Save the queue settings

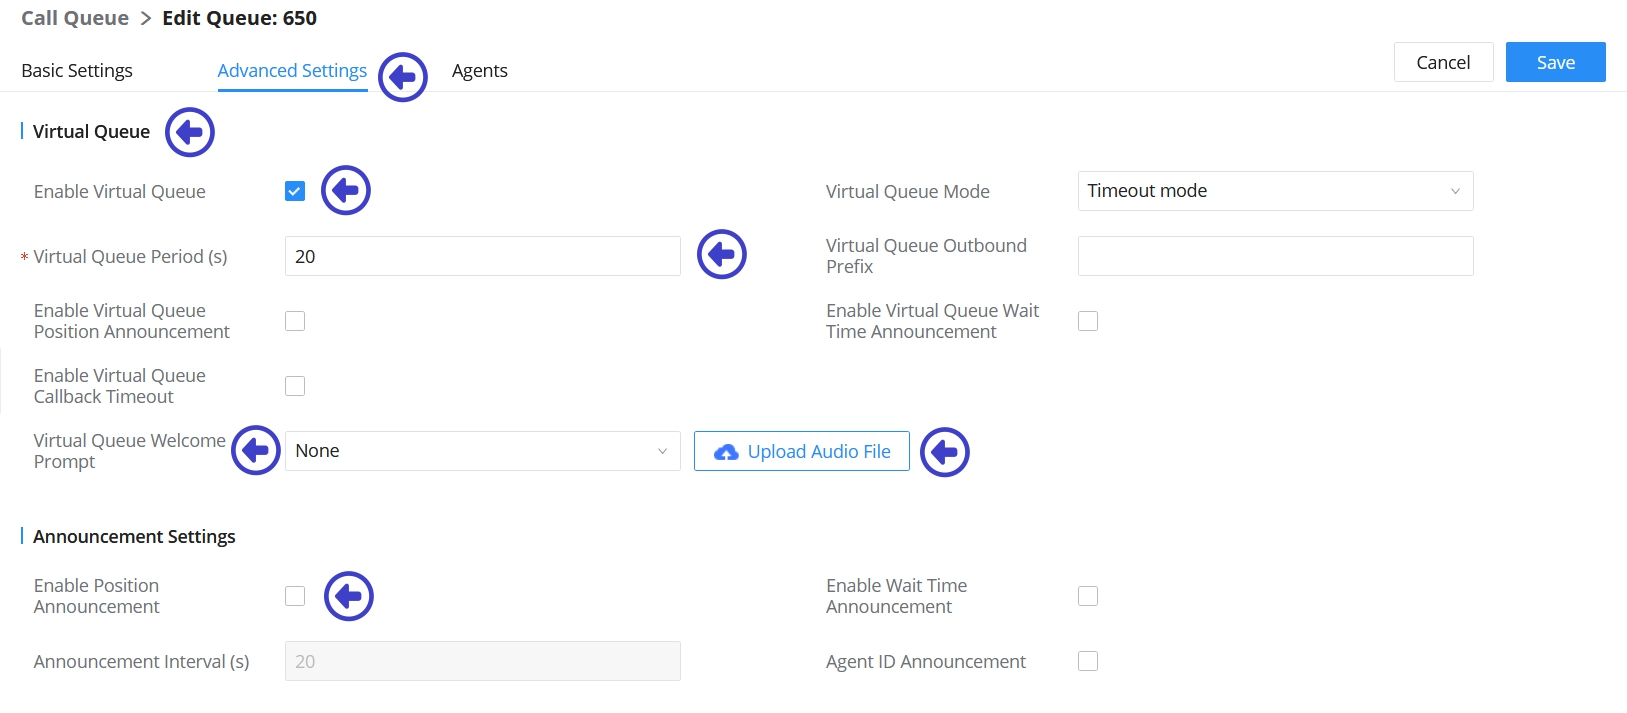pyautogui.click(x=1555, y=62)
